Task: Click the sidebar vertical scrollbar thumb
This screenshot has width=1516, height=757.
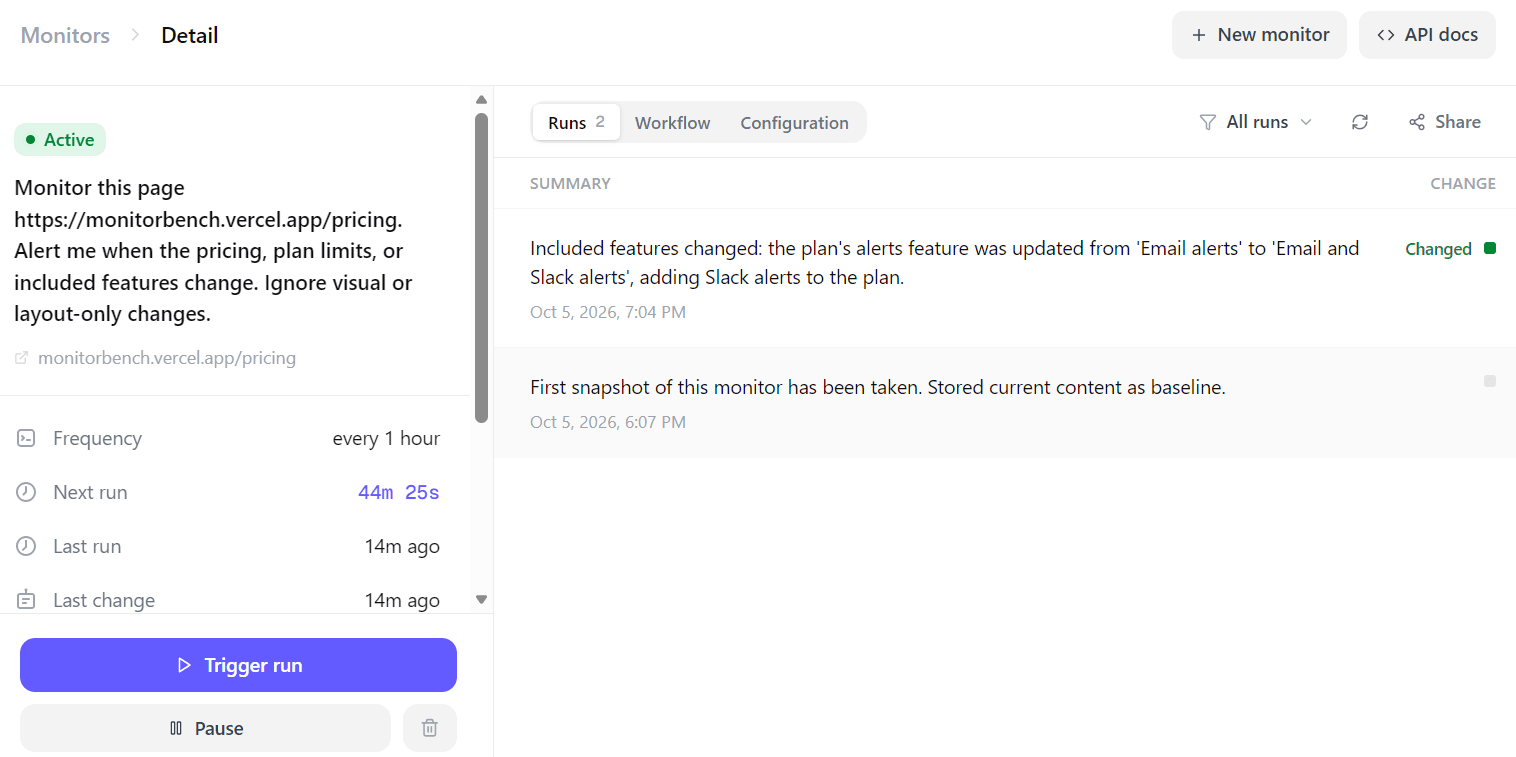Action: click(481, 267)
